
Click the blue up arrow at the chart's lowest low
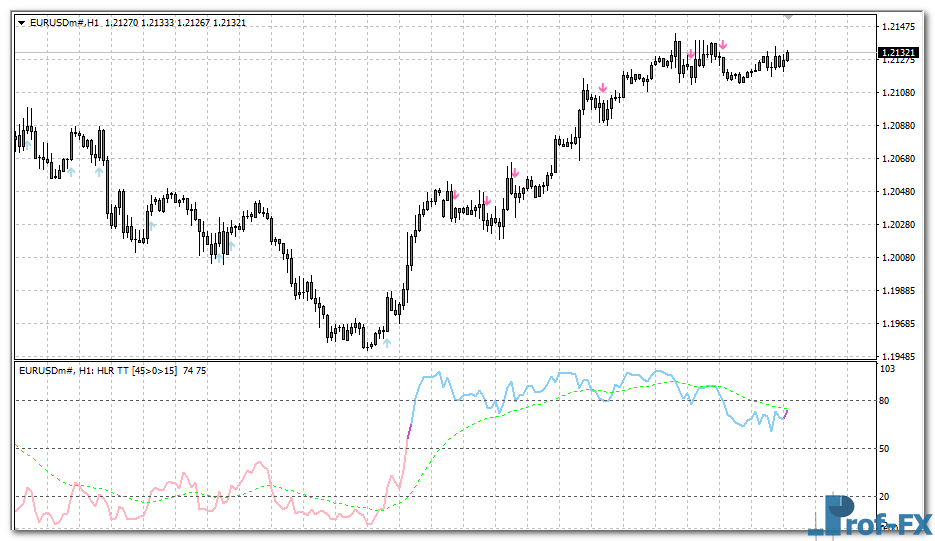(x=387, y=343)
